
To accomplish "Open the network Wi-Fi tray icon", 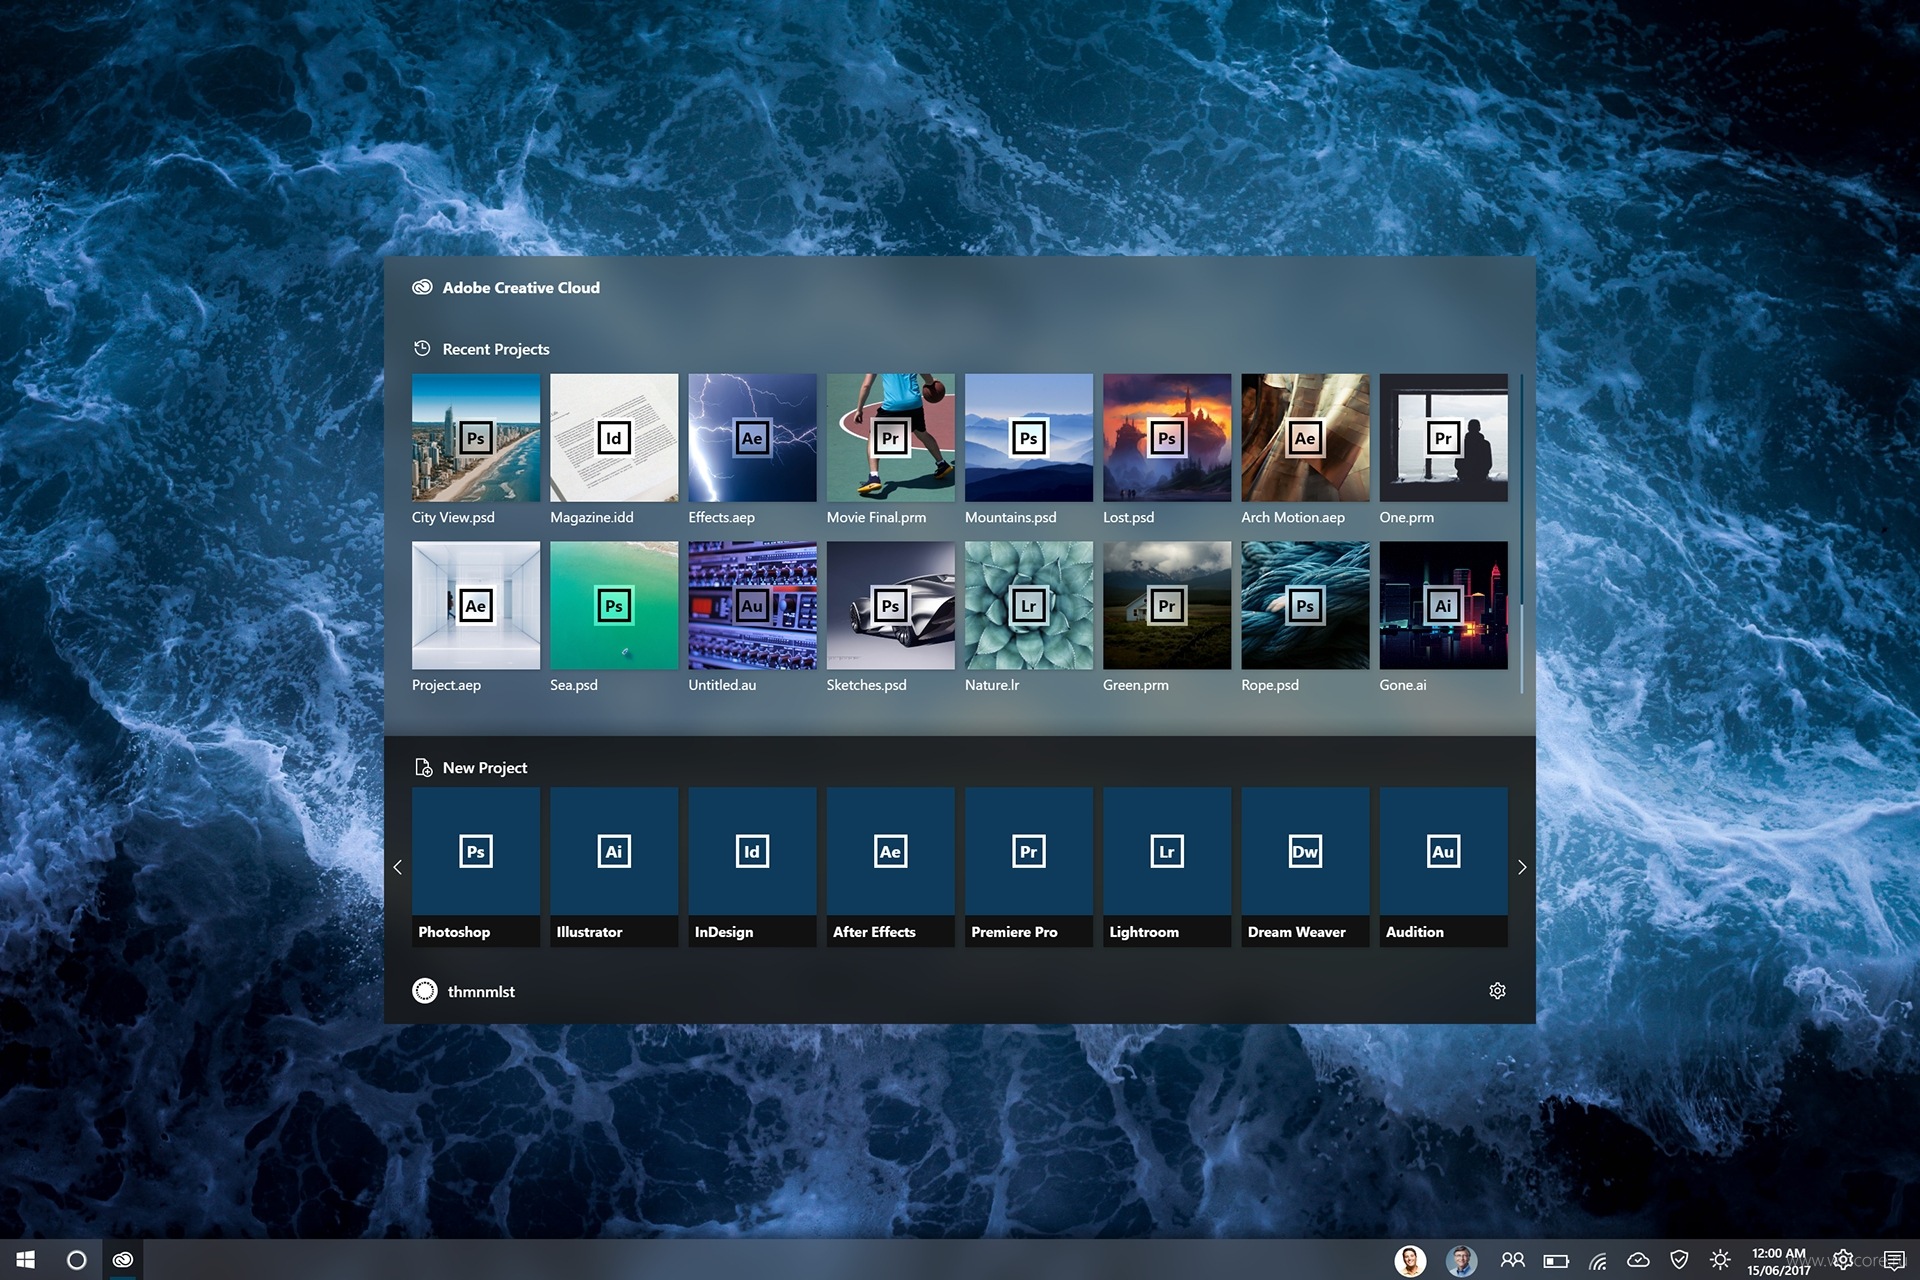I will tap(1598, 1261).
